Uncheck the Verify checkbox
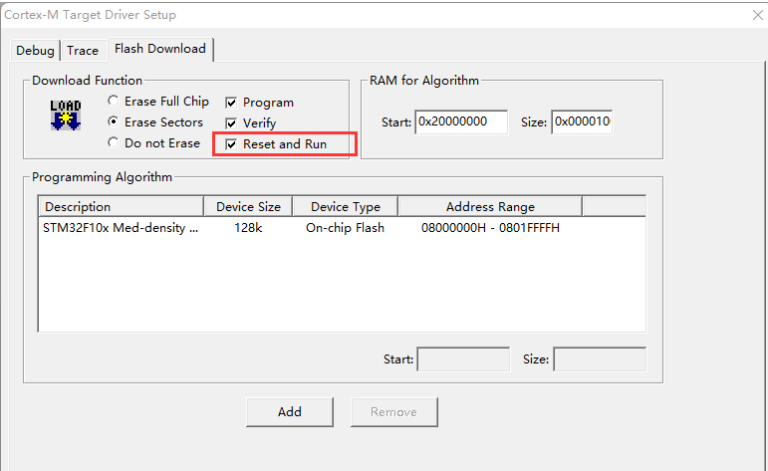768x471 pixels. pos(231,123)
